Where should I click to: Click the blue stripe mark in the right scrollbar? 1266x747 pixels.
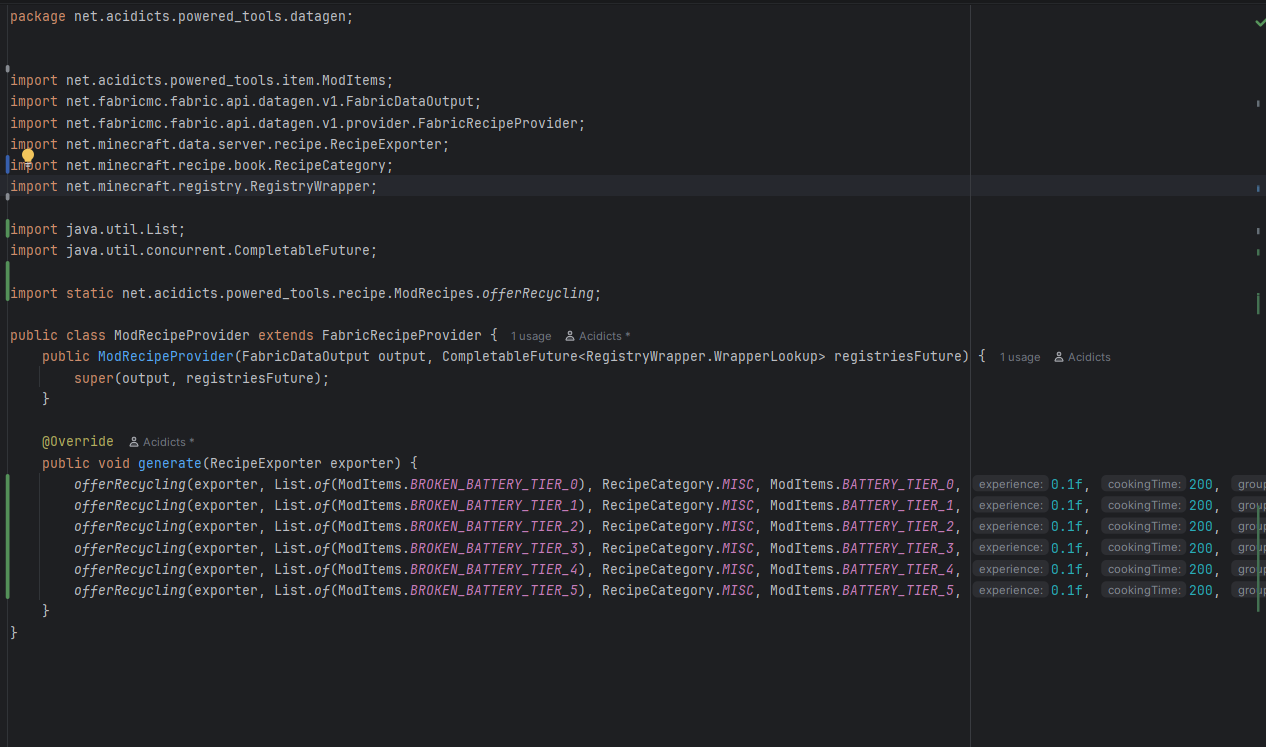pos(1258,187)
